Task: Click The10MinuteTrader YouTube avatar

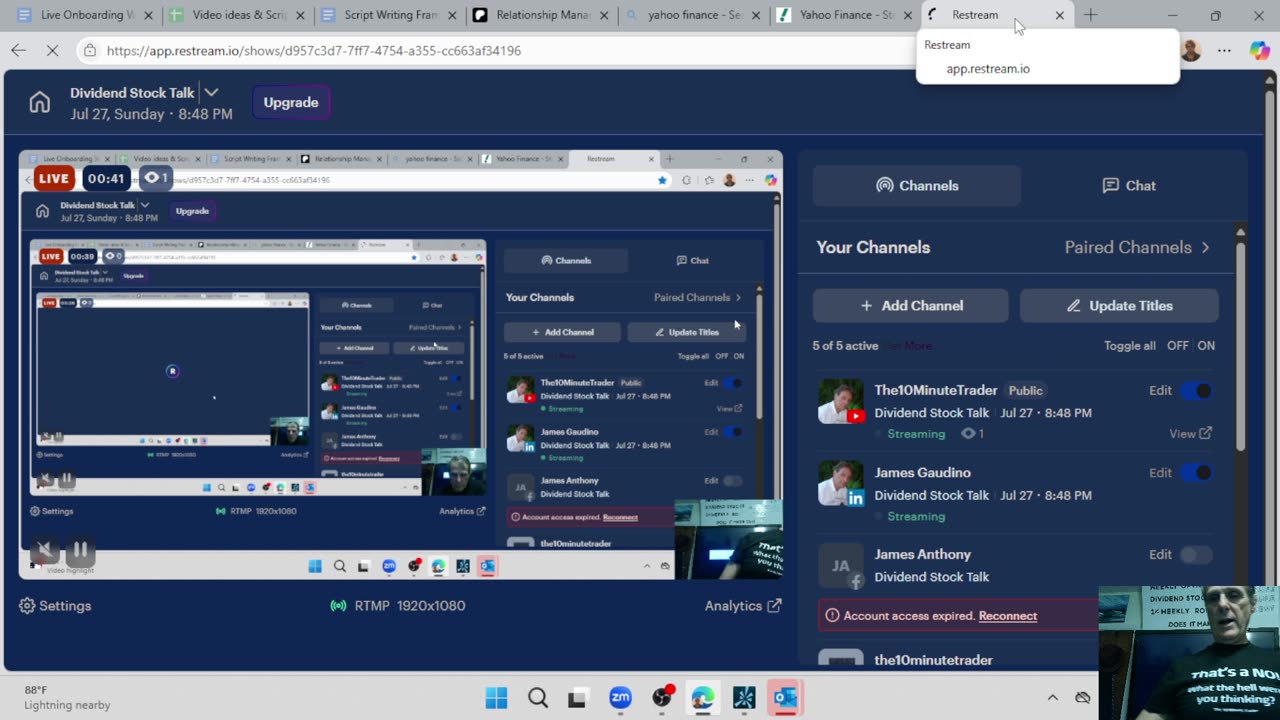Action: pos(840,401)
